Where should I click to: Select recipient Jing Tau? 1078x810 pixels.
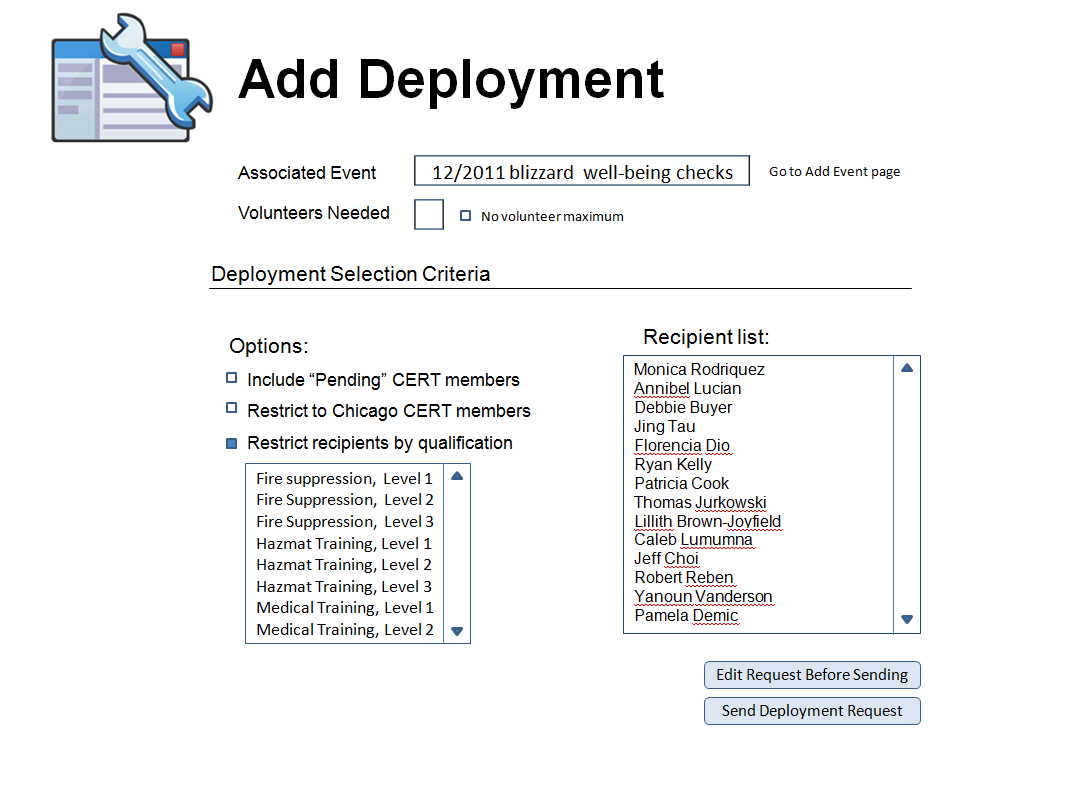pos(665,427)
